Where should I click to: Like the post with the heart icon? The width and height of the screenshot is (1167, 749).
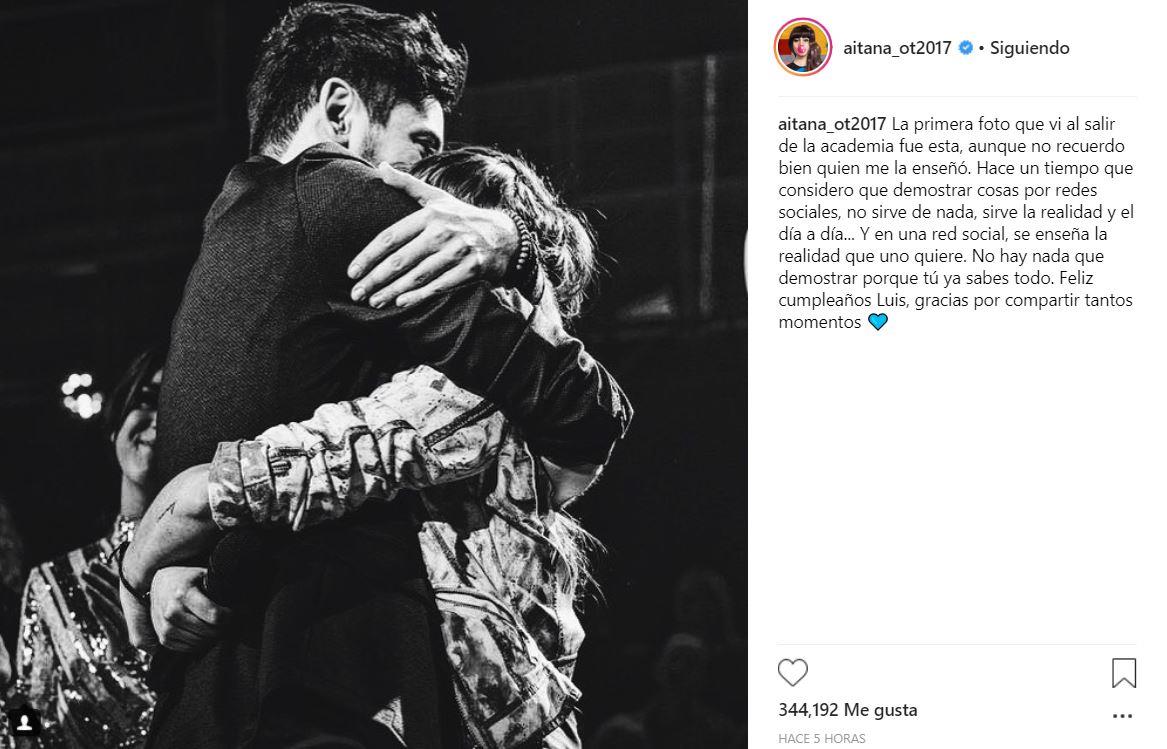pyautogui.click(x=793, y=672)
